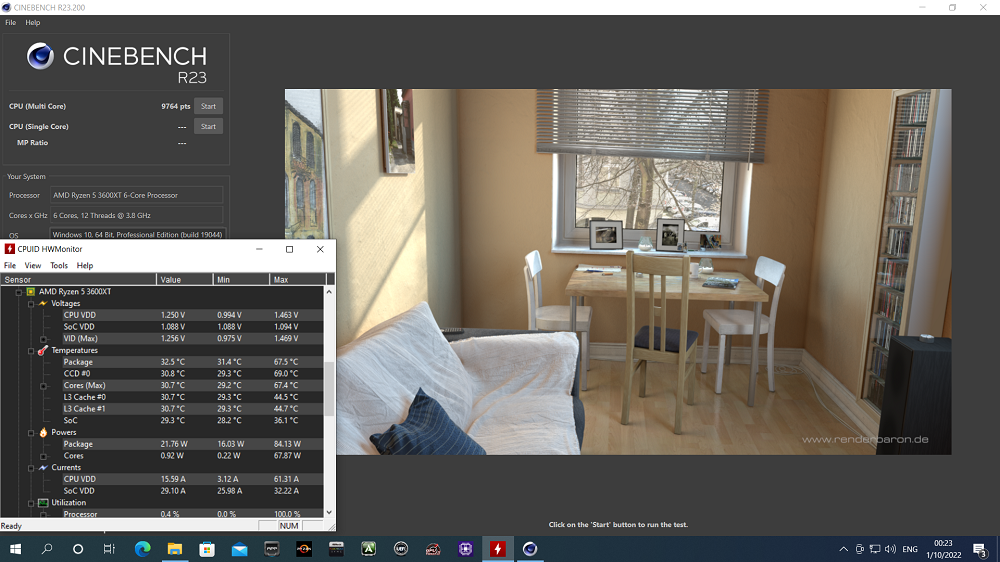The width and height of the screenshot is (1000, 562).
Task: Open network status in system tray
Action: point(875,549)
